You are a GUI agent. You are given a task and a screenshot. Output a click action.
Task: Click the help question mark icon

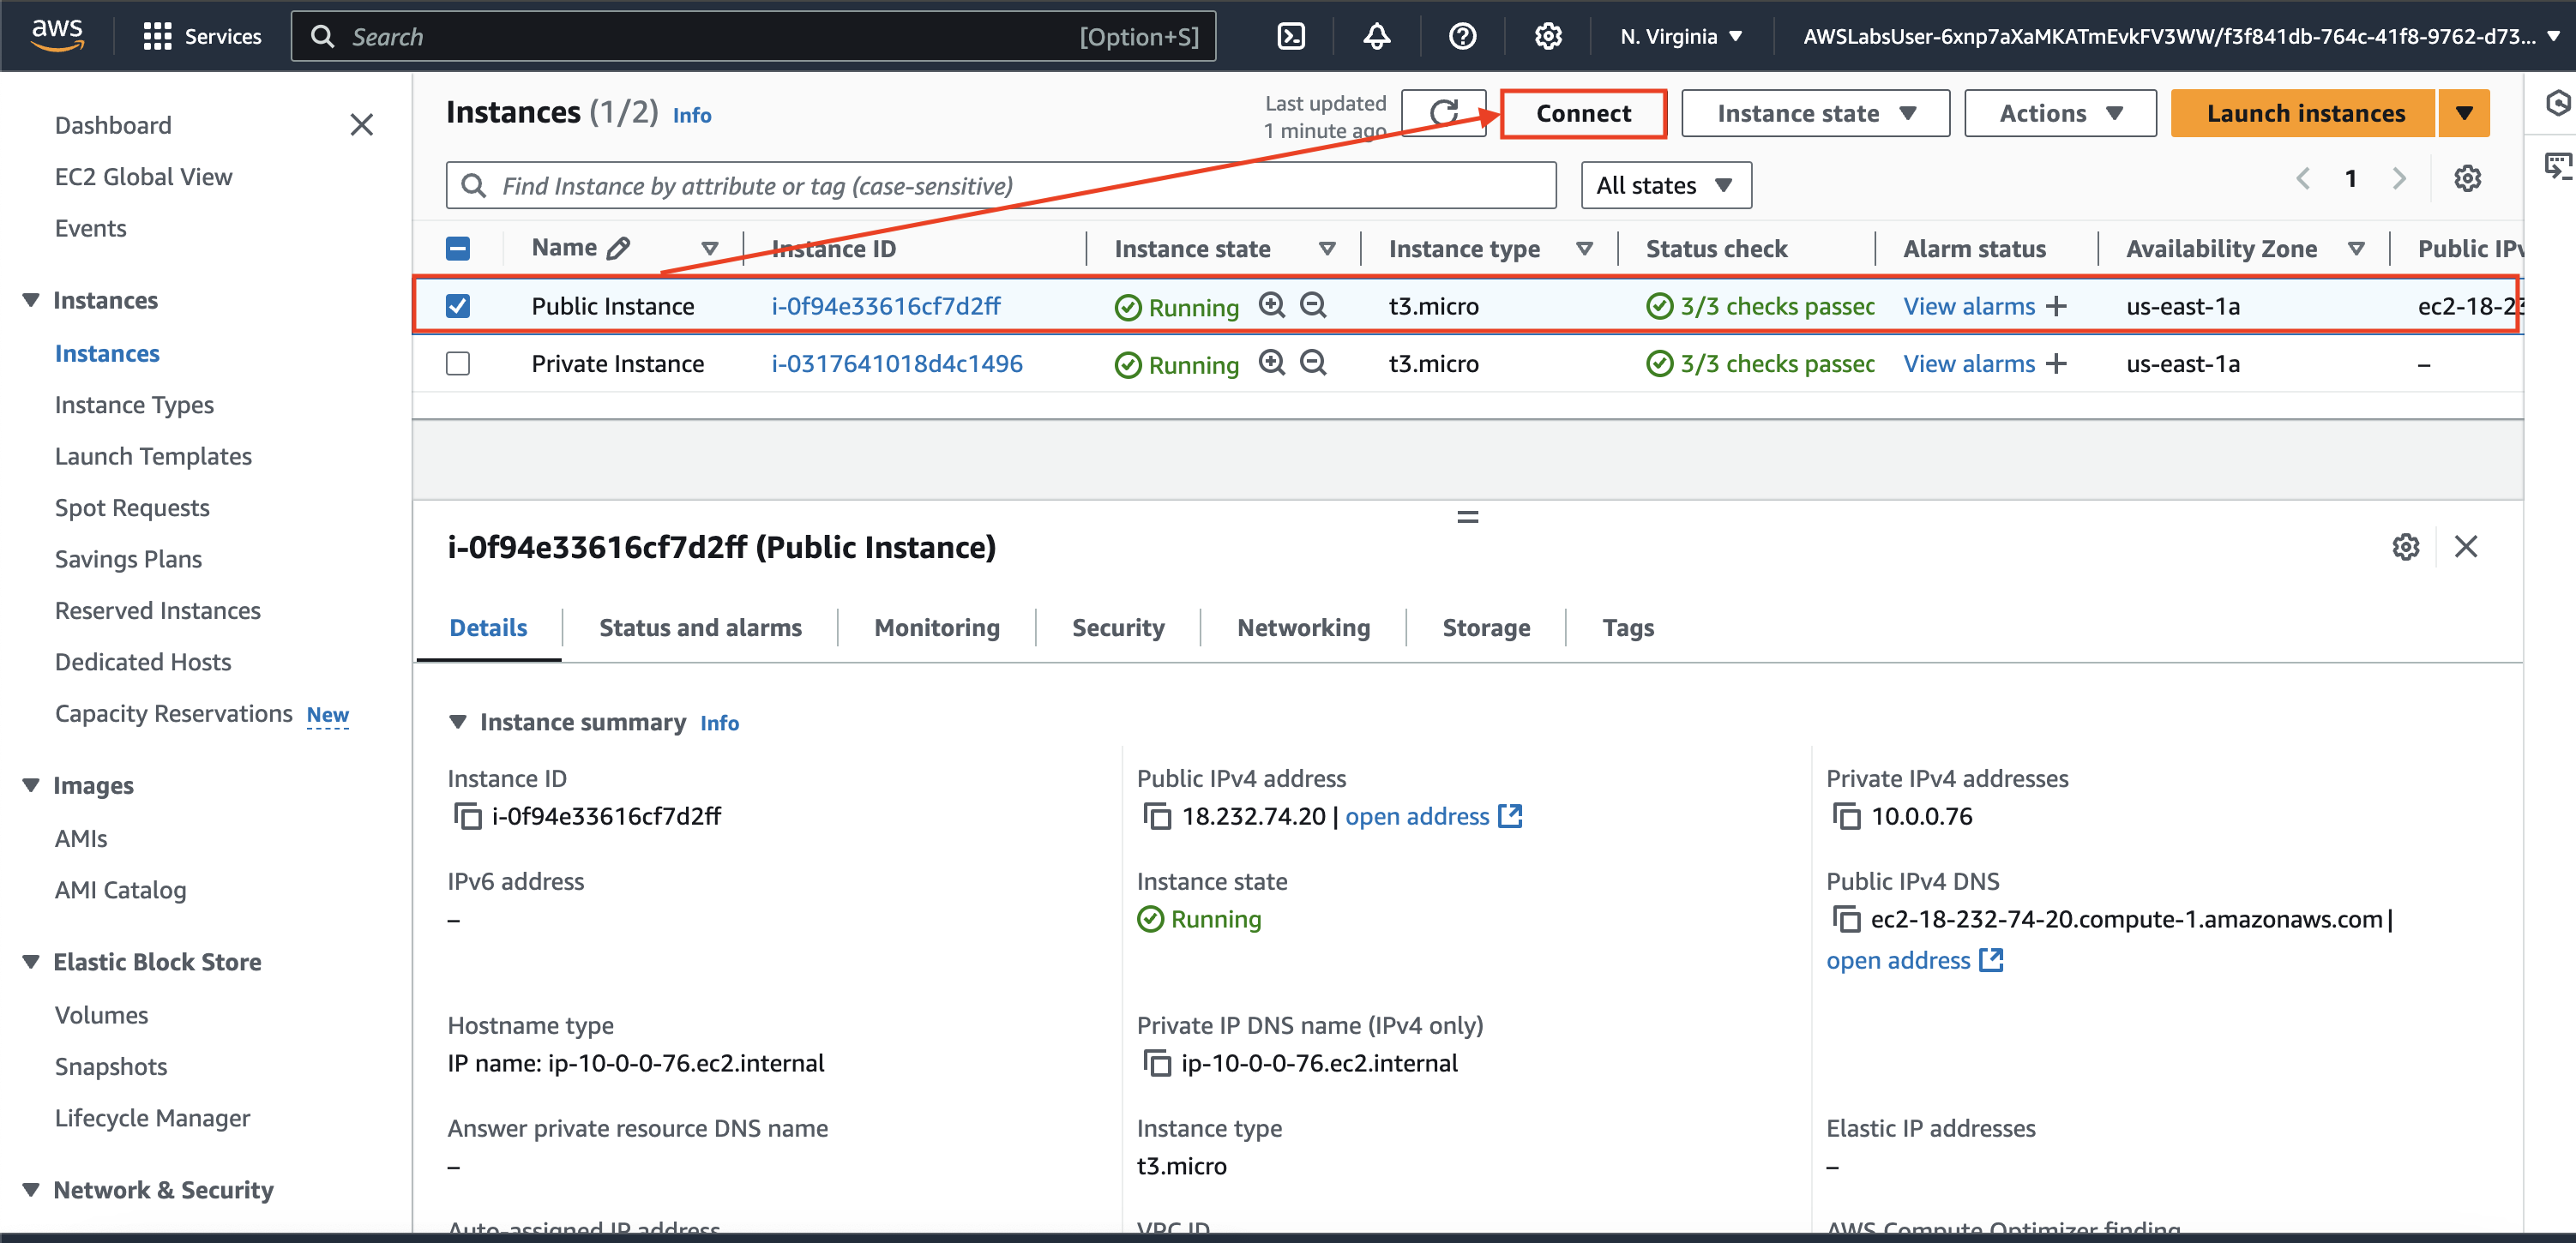coord(1462,37)
